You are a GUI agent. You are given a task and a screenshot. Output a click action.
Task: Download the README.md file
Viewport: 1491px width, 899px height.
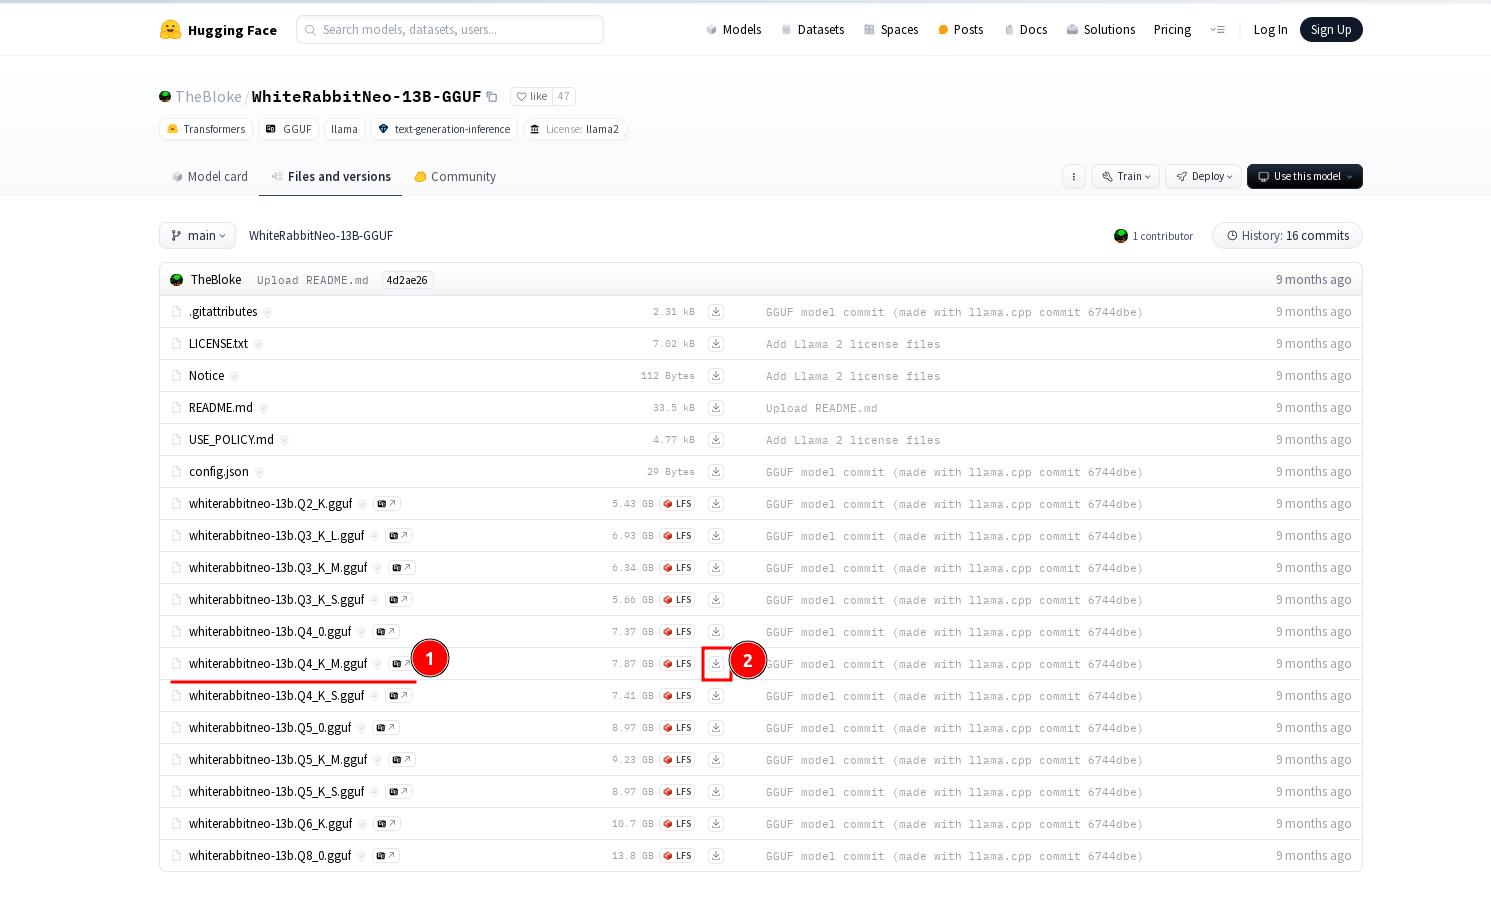click(x=716, y=408)
